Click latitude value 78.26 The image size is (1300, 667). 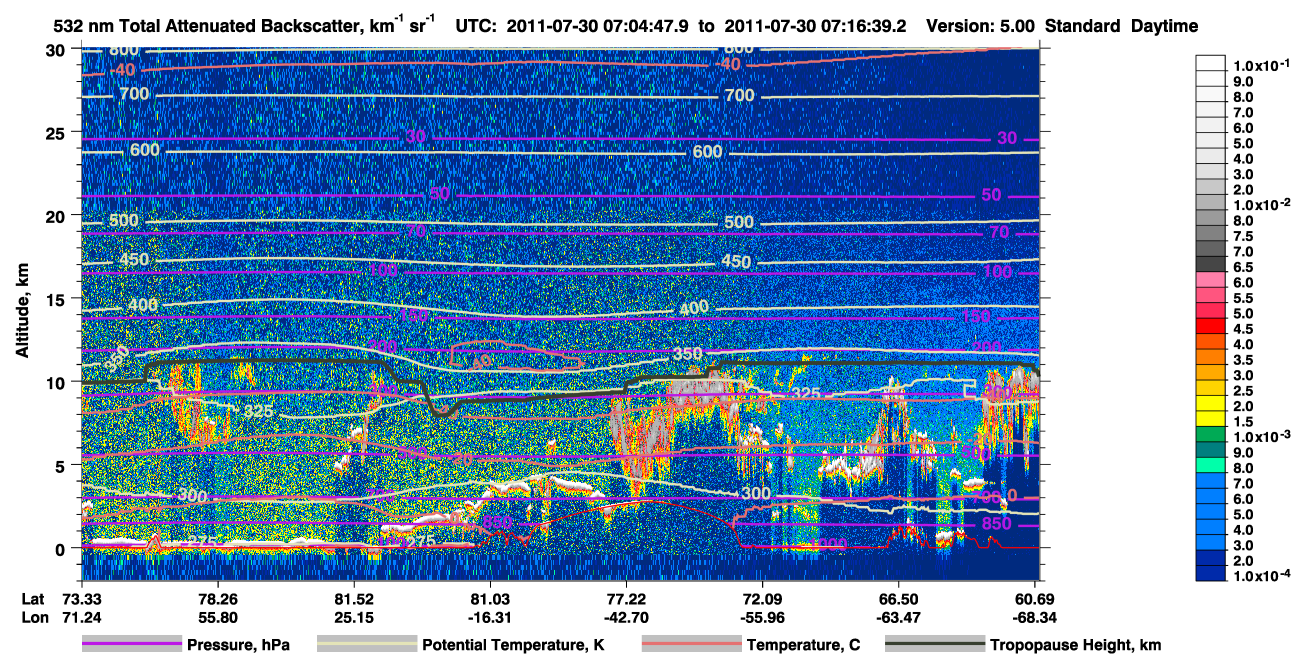click(x=218, y=598)
